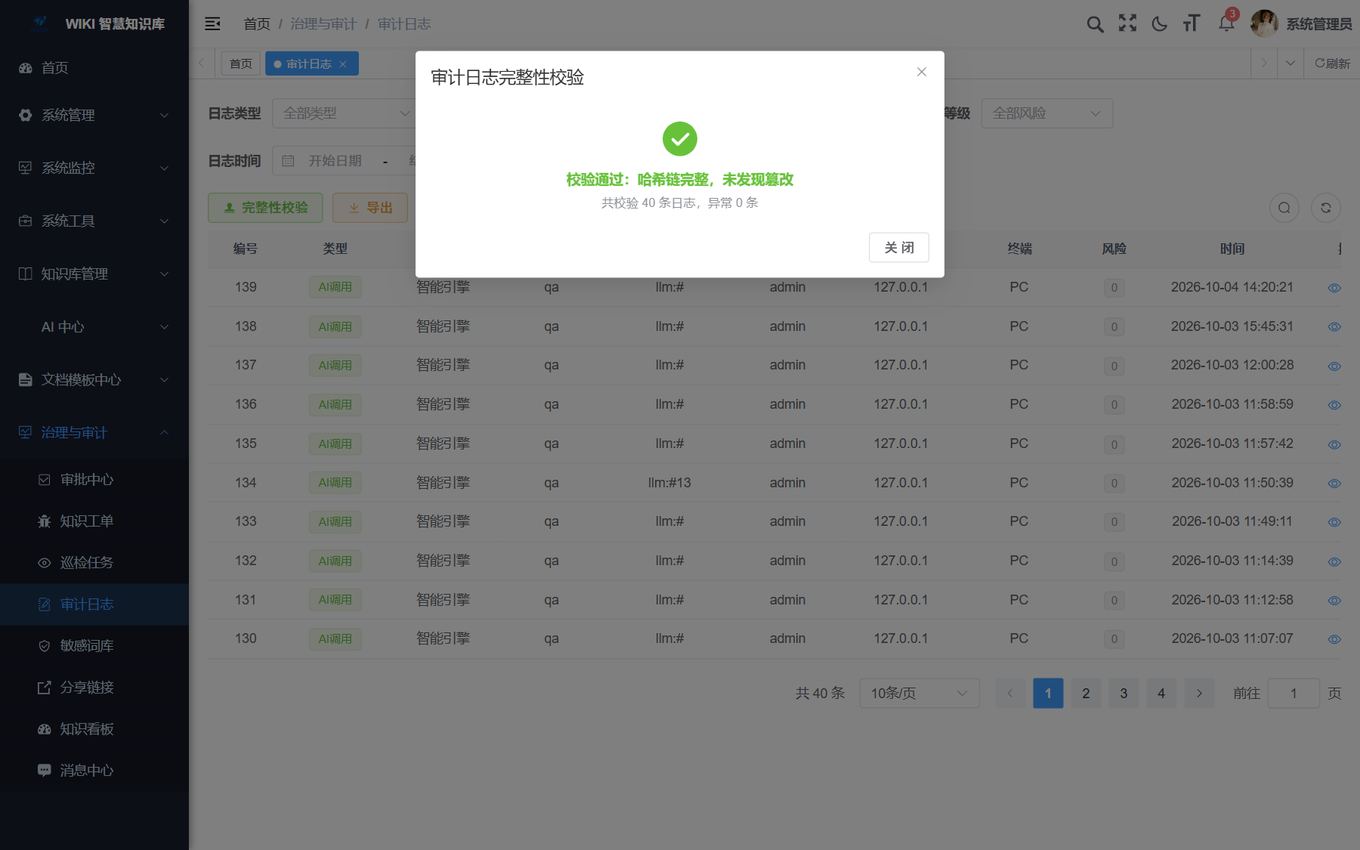Open tab list dropdown arrow
Screen dimensions: 1360x850
click(1290, 63)
